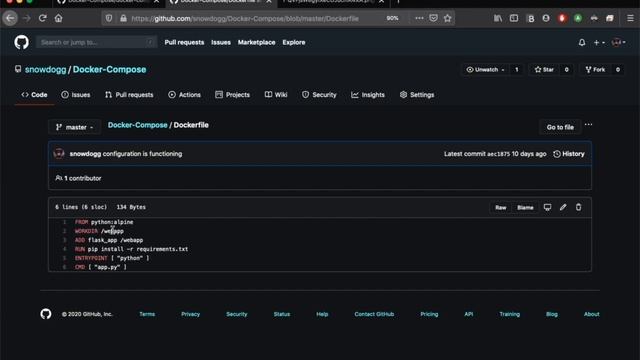The width and height of the screenshot is (640, 360).
Task: Save page to Pocket icon
Action: [x=433, y=18]
